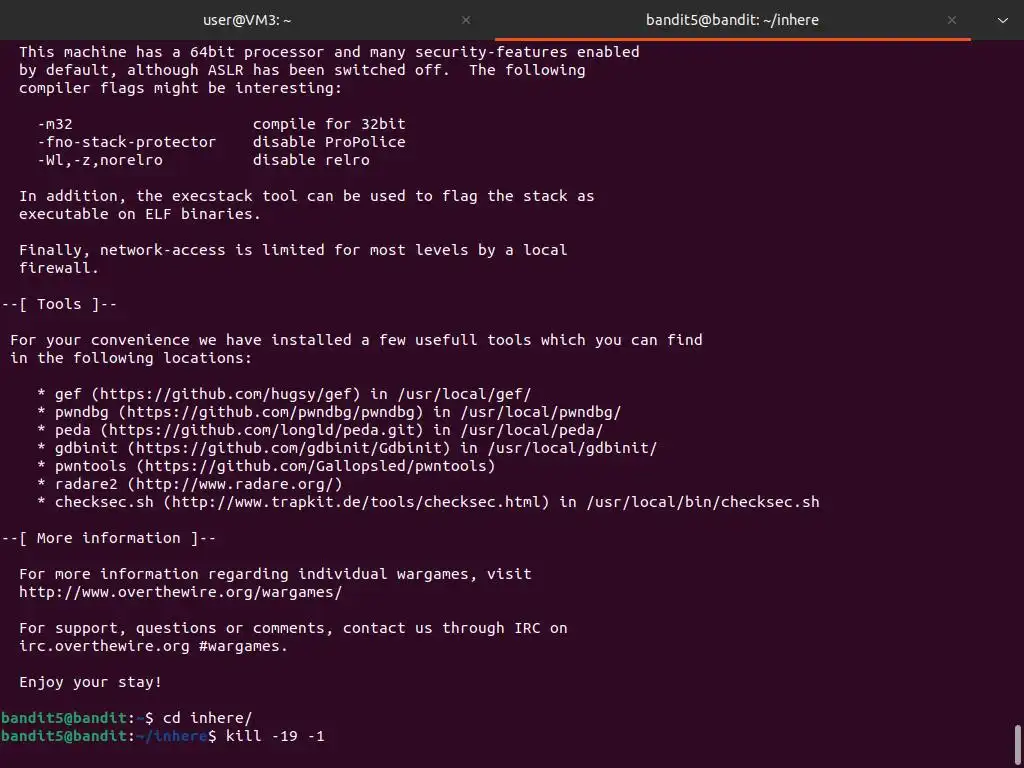Viewport: 1024px width, 768px height.
Task: Click the /usr/local/bin/checksec.sh path
Action: click(702, 502)
